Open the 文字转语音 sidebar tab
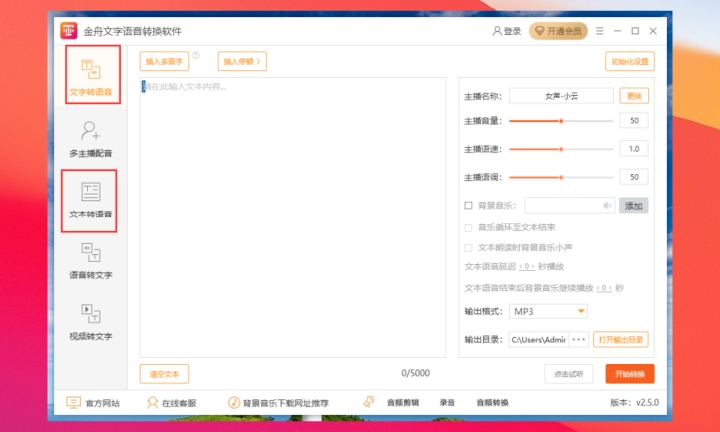The height and width of the screenshot is (432, 720). click(91, 76)
